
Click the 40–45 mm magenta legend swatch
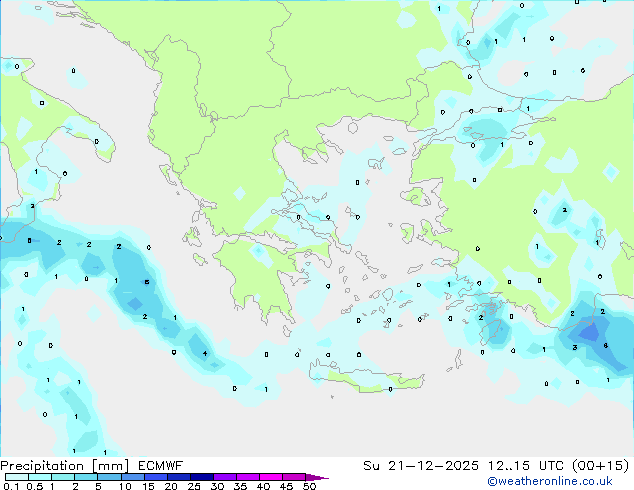coord(271,477)
